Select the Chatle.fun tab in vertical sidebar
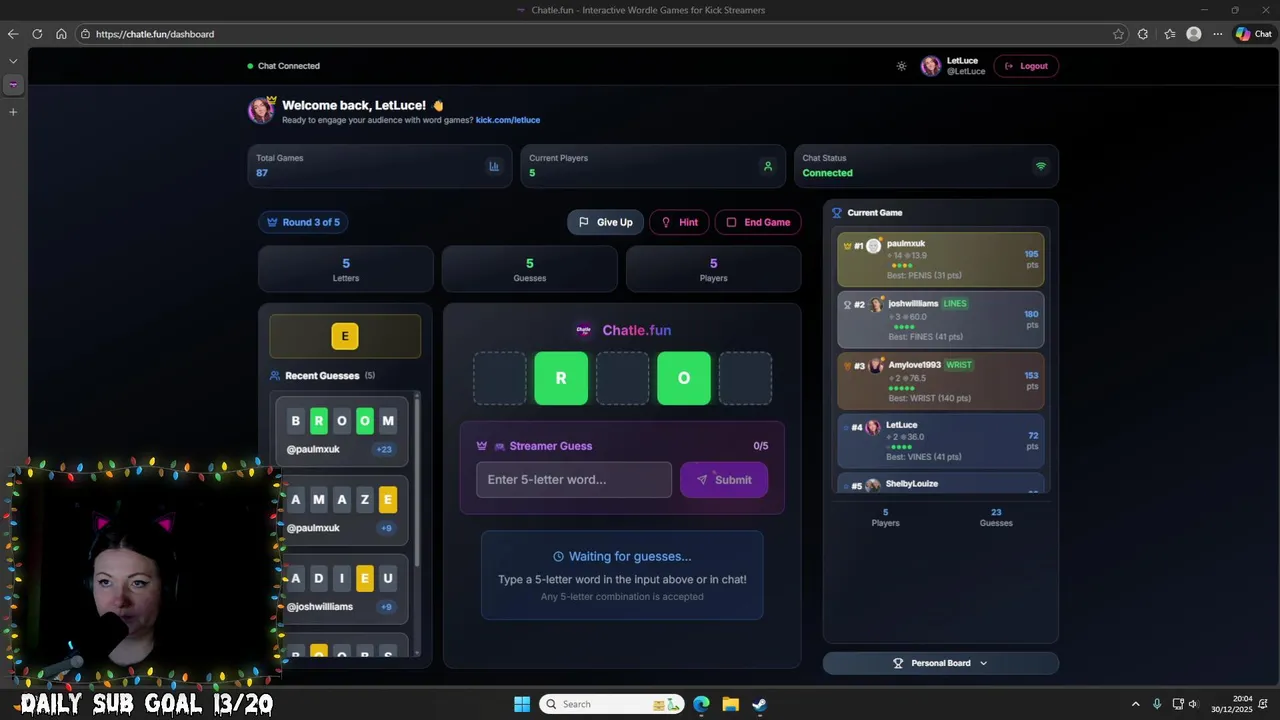Screen dimensions: 1280x720 click(x=13, y=84)
